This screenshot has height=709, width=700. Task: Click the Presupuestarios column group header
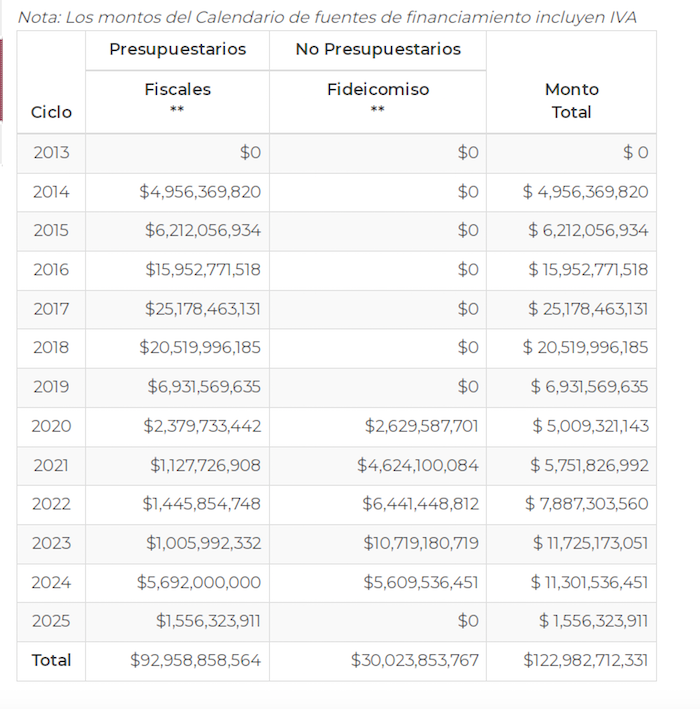177,49
